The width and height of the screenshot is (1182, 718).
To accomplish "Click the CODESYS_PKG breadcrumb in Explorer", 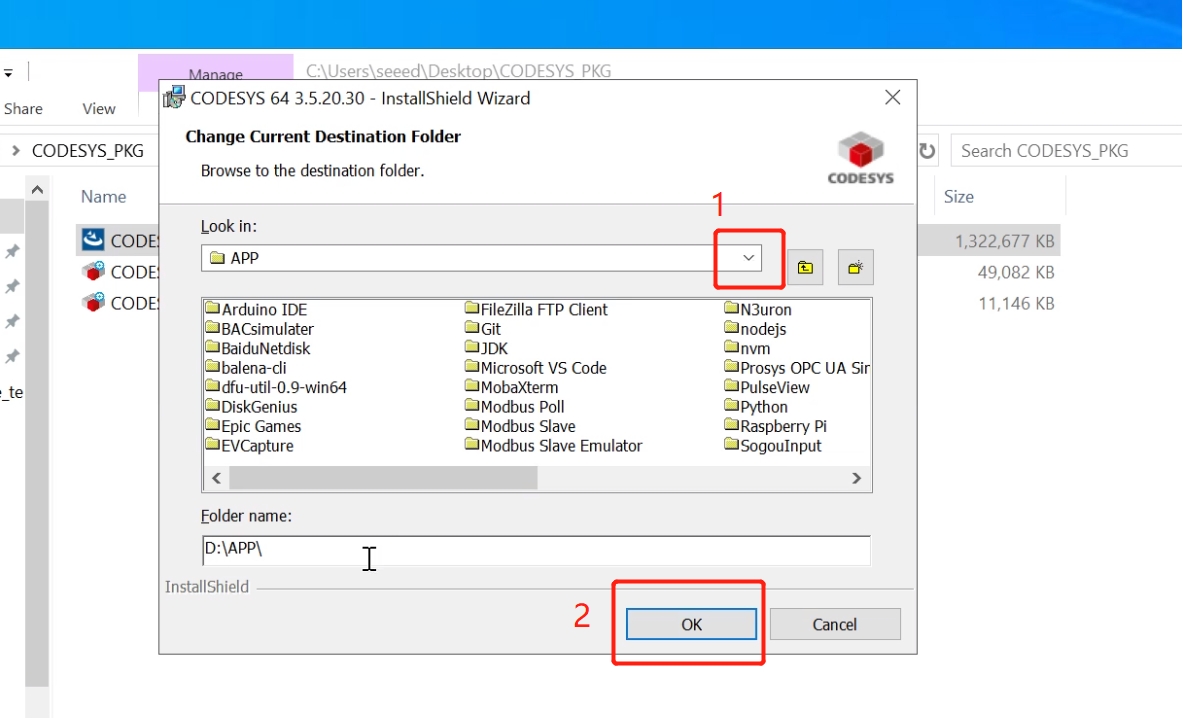I will pyautogui.click(x=87, y=151).
